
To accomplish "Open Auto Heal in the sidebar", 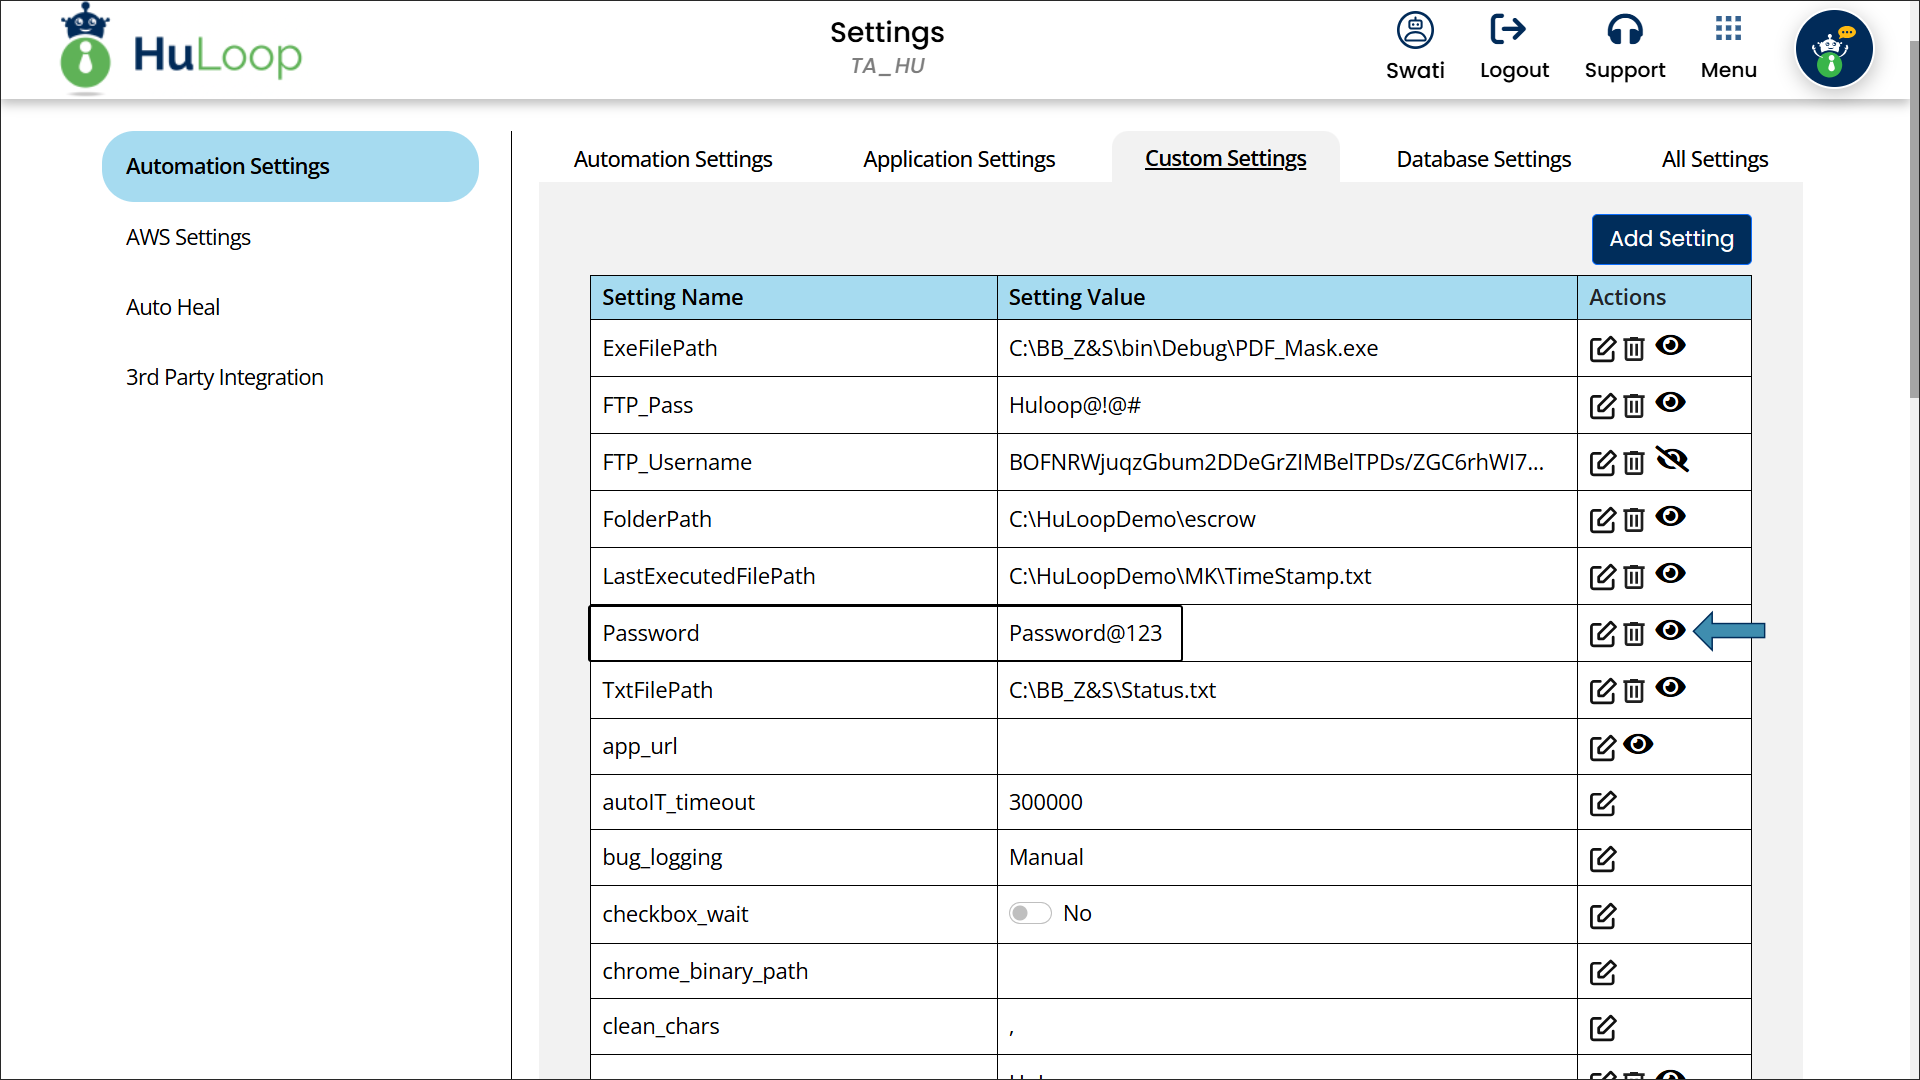I will (173, 308).
